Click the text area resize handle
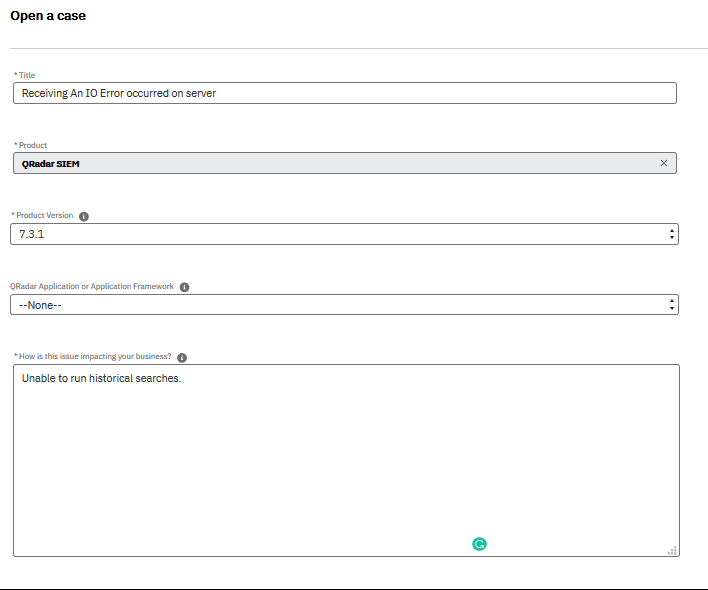Screen dimensions: 708x590 672,550
